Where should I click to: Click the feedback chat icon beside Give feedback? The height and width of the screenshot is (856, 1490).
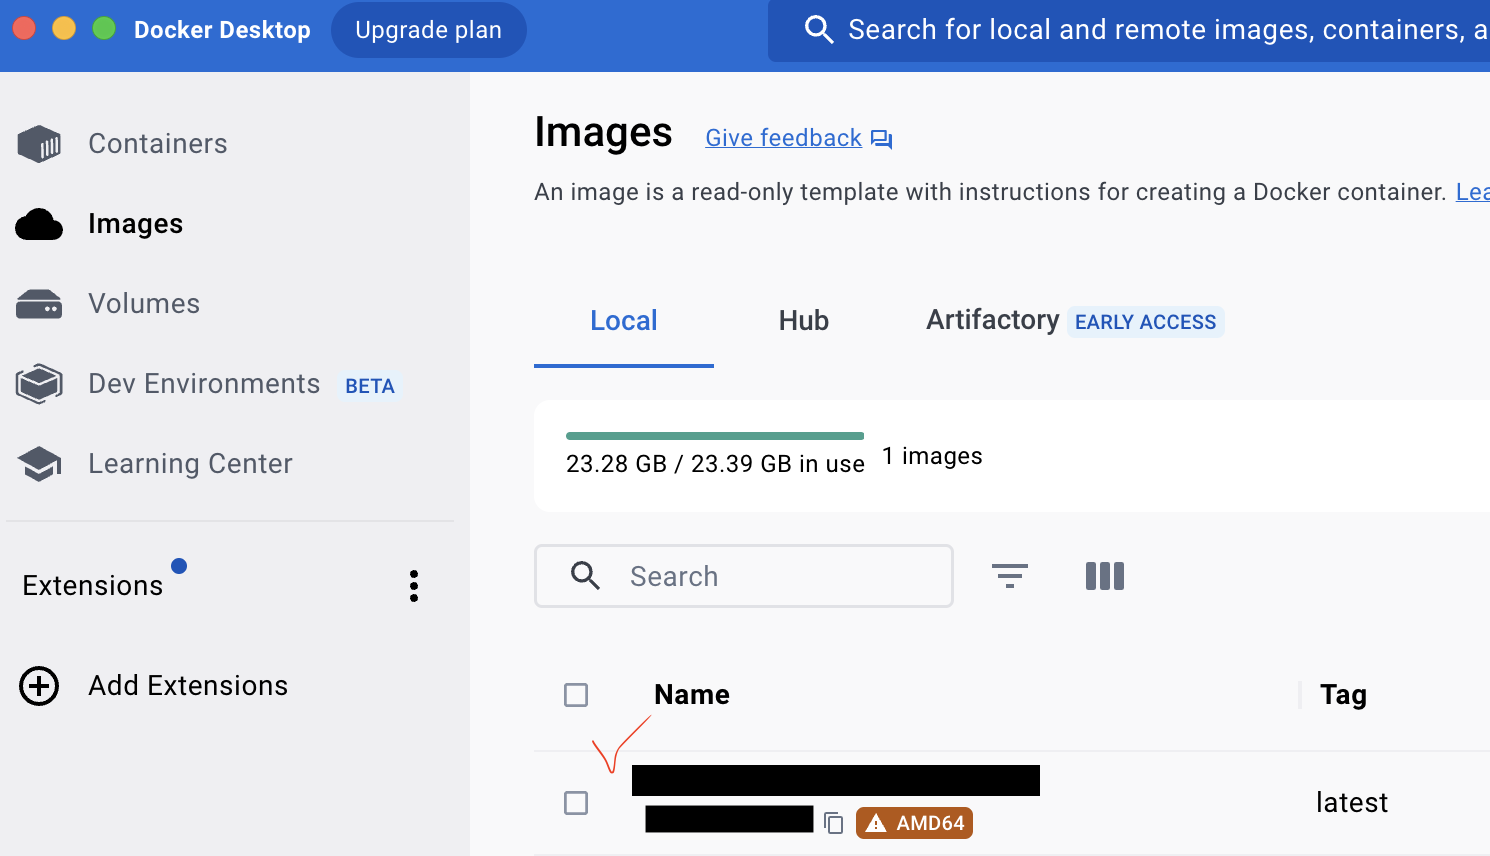click(x=881, y=139)
